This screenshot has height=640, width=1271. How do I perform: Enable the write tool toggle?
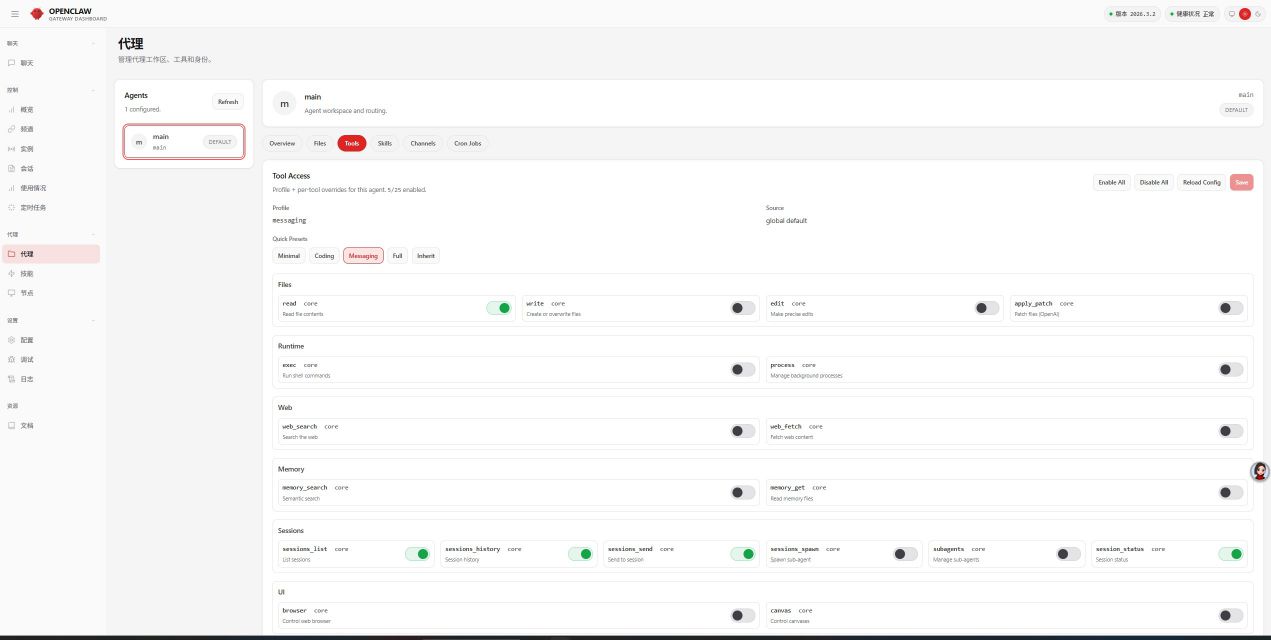(743, 308)
